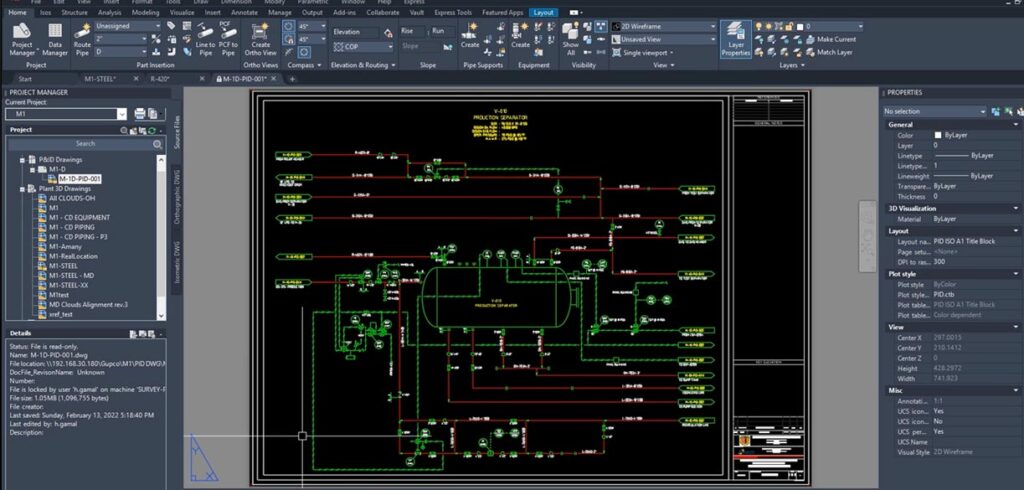Click Create Ortho View icon
Screen dimensions: 1024x490
pos(261,40)
